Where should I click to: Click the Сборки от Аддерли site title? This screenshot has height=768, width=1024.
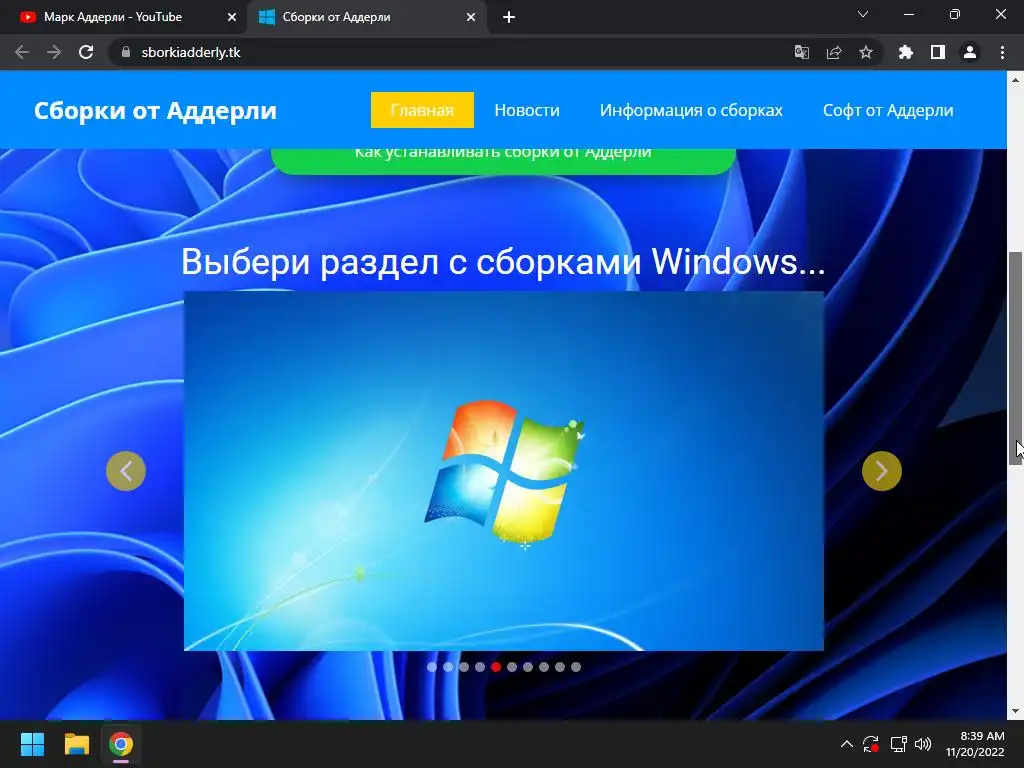tap(155, 110)
